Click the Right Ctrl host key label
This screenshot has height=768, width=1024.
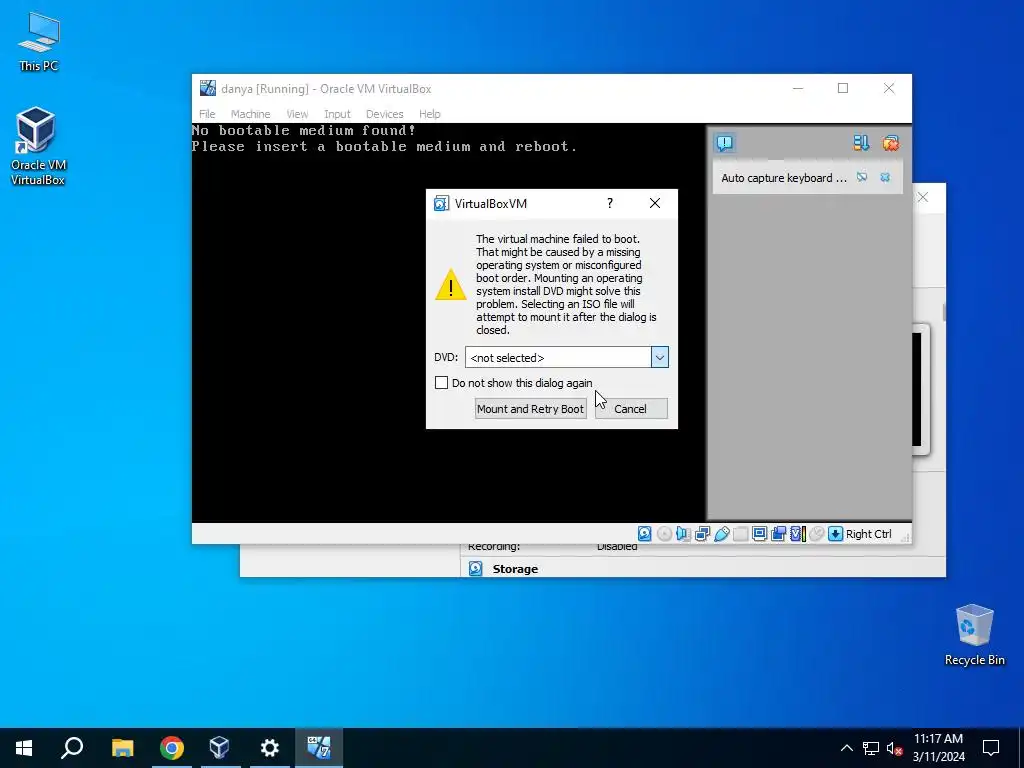(869, 534)
